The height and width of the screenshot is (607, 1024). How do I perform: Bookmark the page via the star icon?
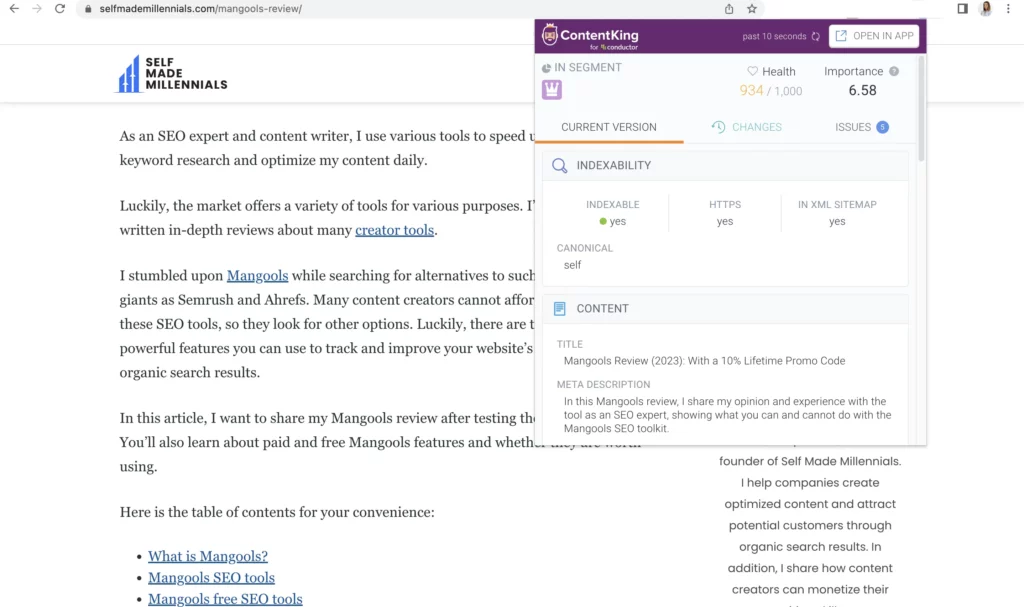751,8
